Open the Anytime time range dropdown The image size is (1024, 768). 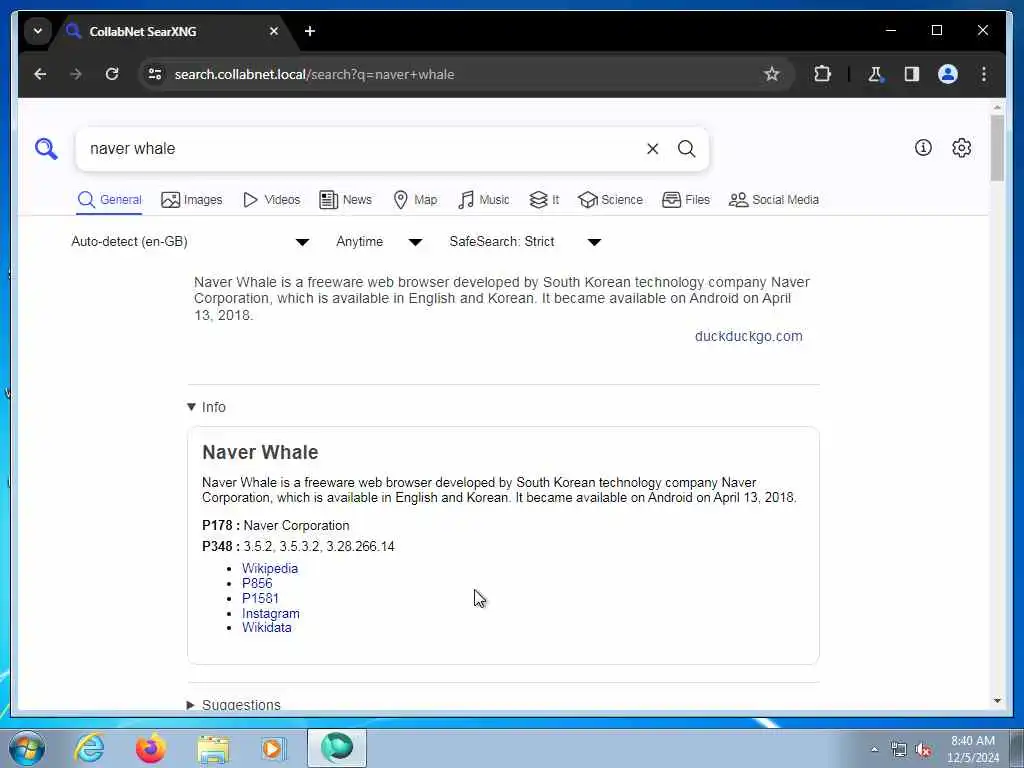point(379,242)
